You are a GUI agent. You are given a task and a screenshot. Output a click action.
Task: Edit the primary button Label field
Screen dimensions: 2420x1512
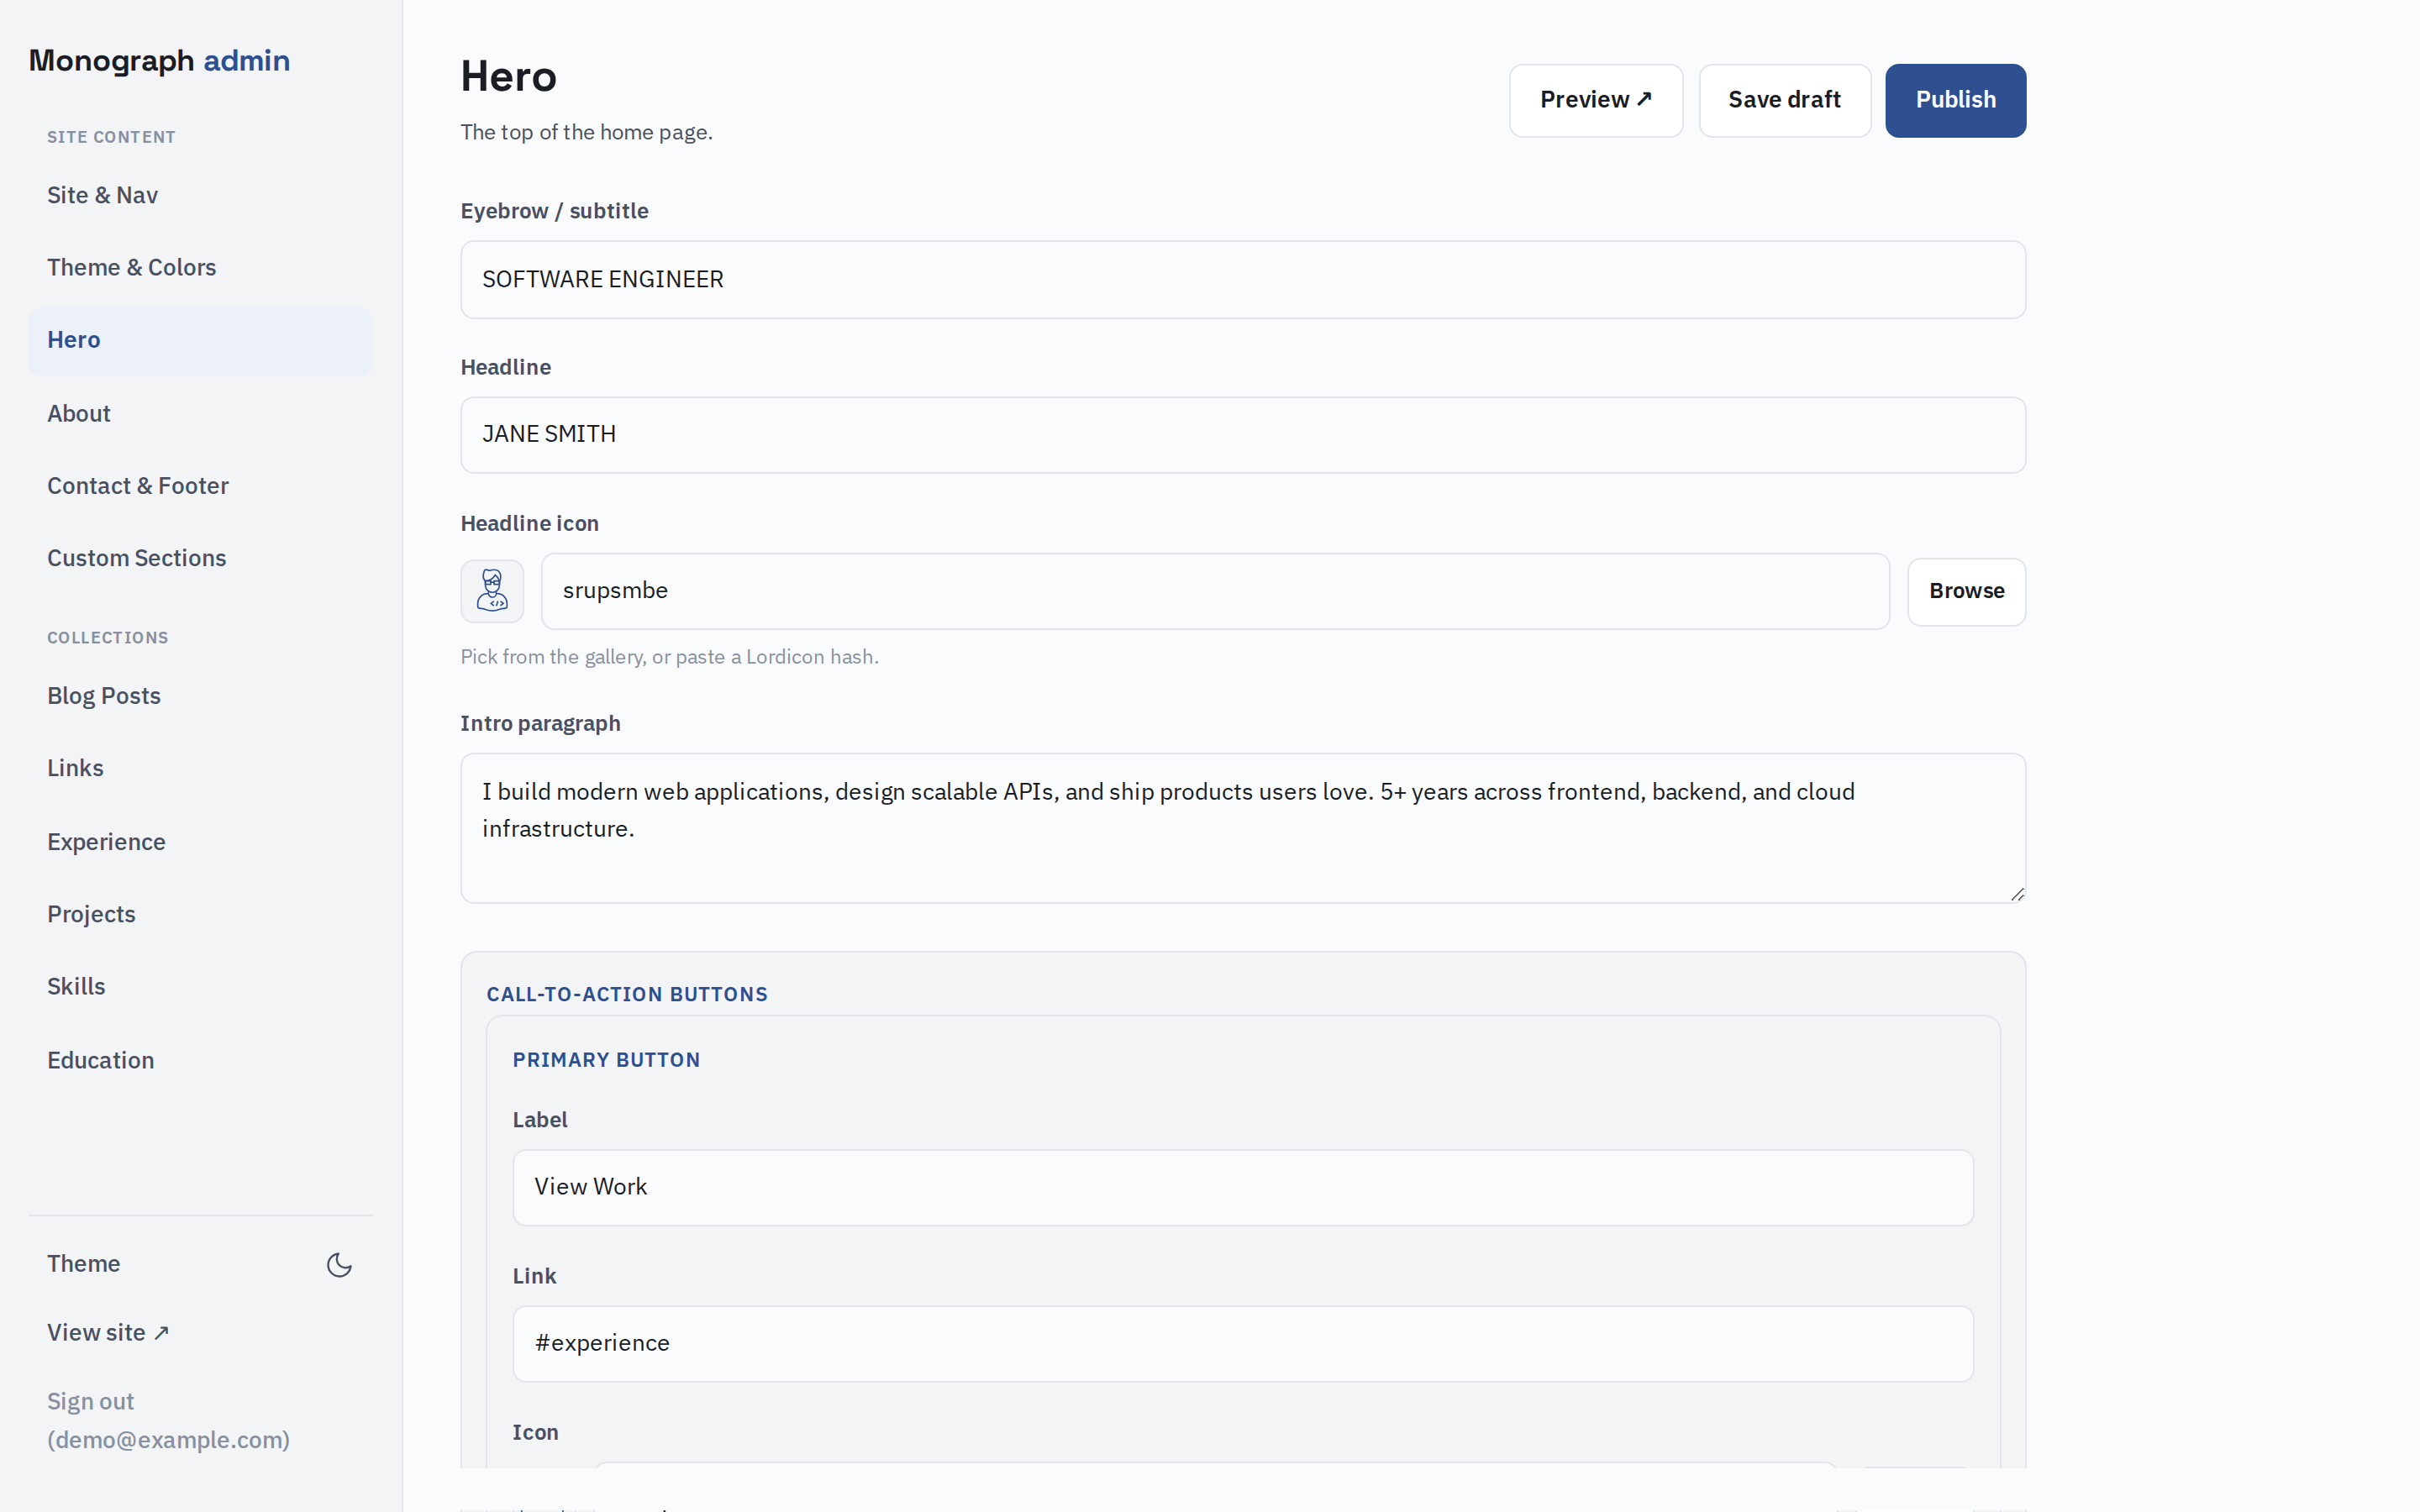pos(1243,1187)
